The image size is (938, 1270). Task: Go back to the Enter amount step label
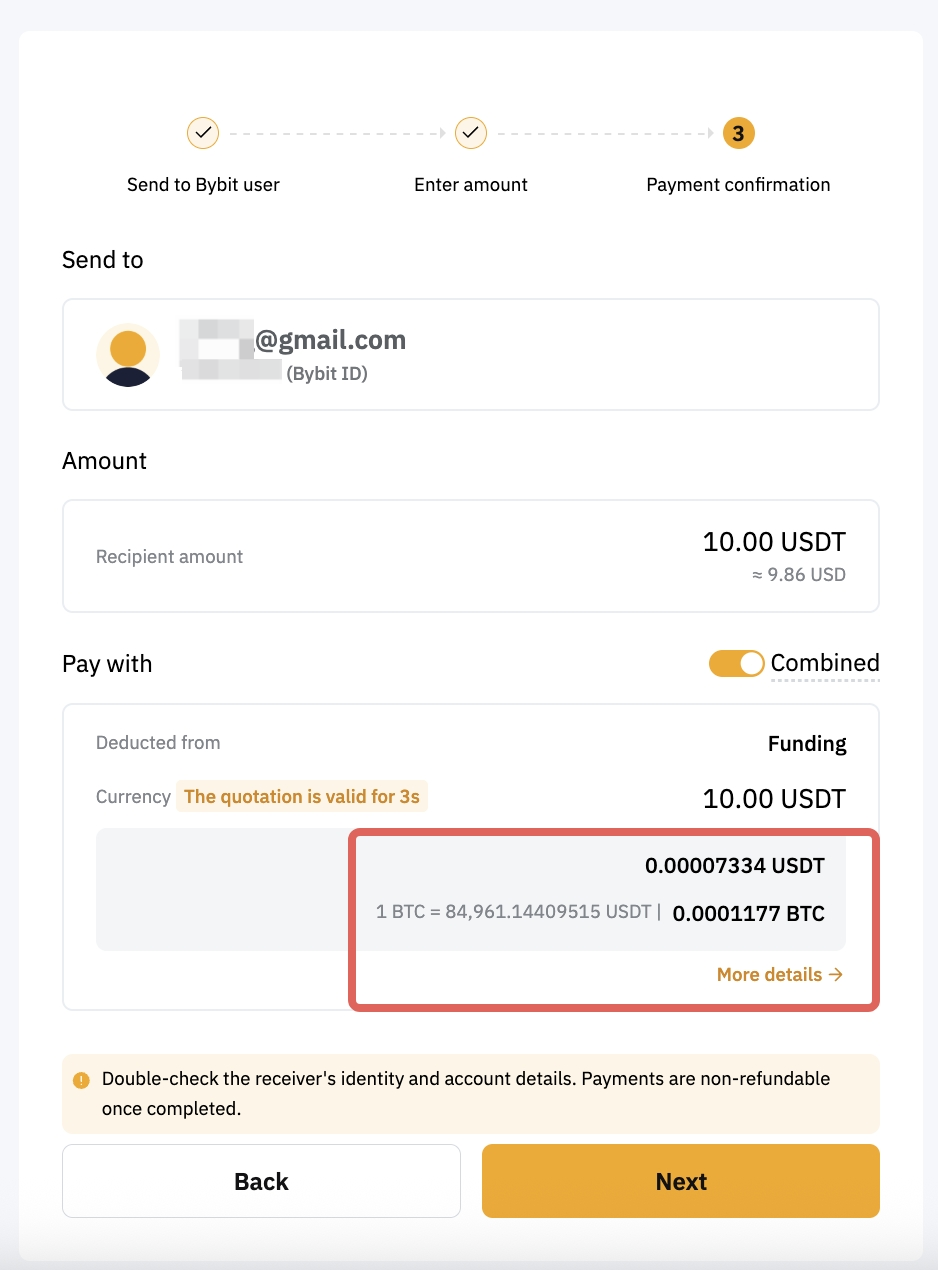470,185
